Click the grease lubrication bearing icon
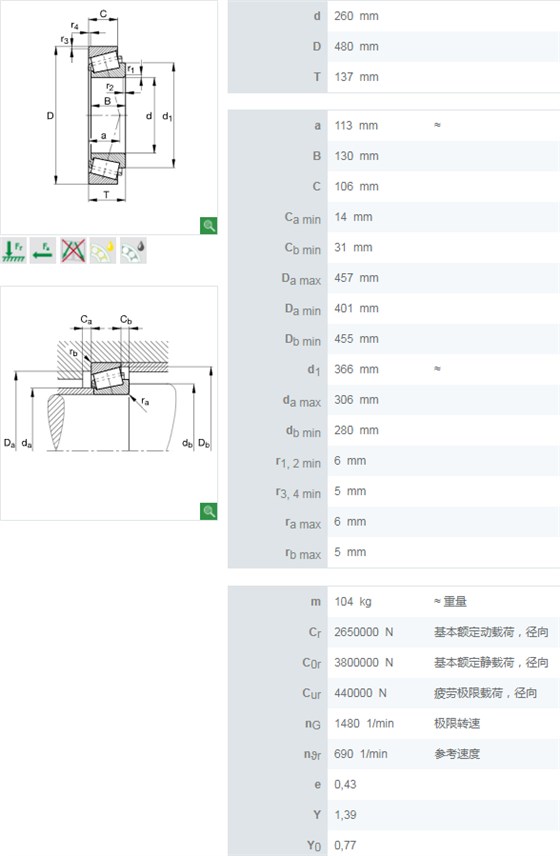The image size is (560, 856). (103, 251)
